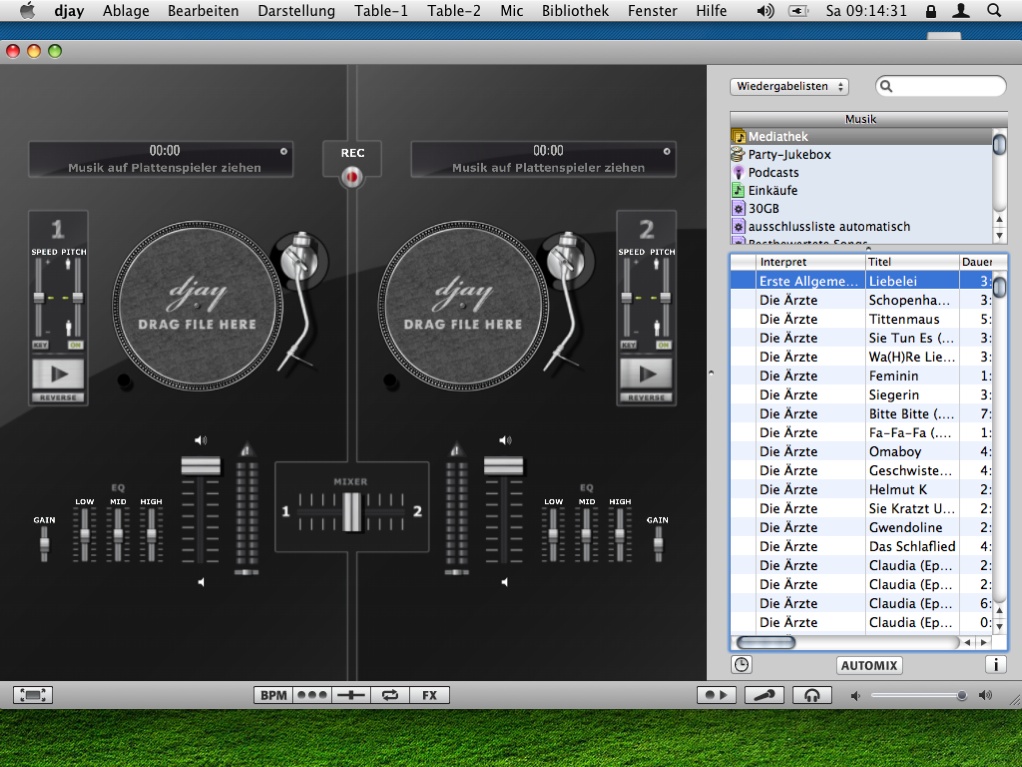The image size is (1022, 767).
Task: Click the deck 1 volume fader handle
Action: tap(201, 466)
